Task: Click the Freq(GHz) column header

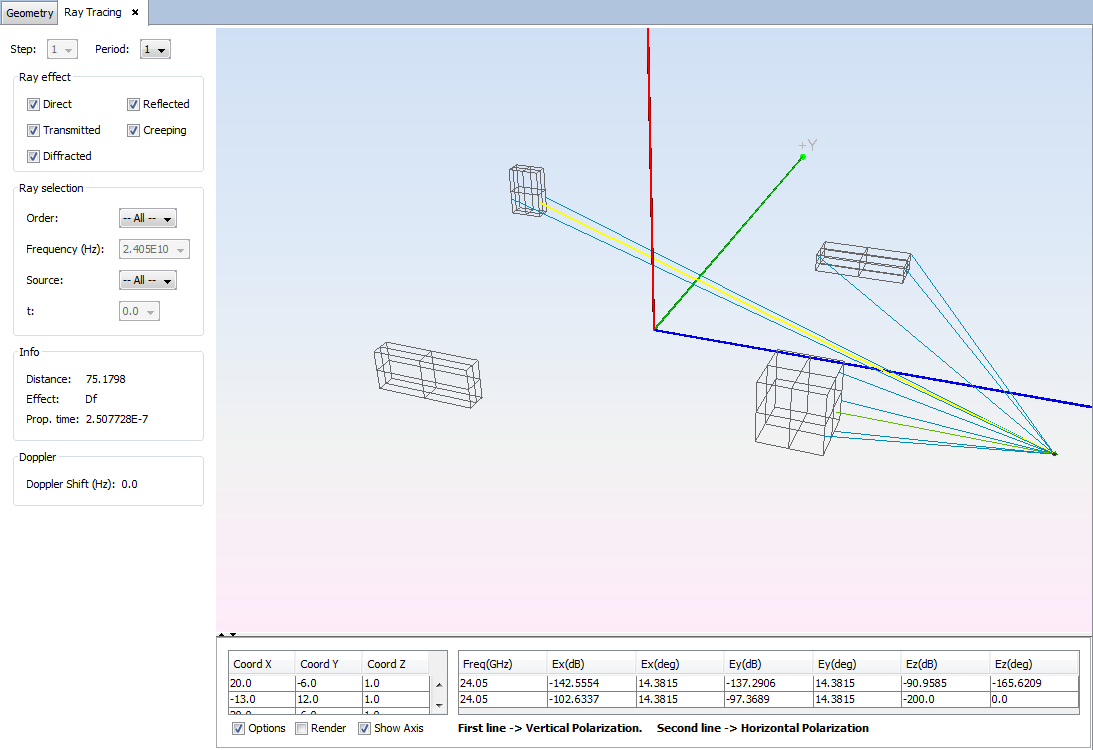Action: pyautogui.click(x=487, y=664)
